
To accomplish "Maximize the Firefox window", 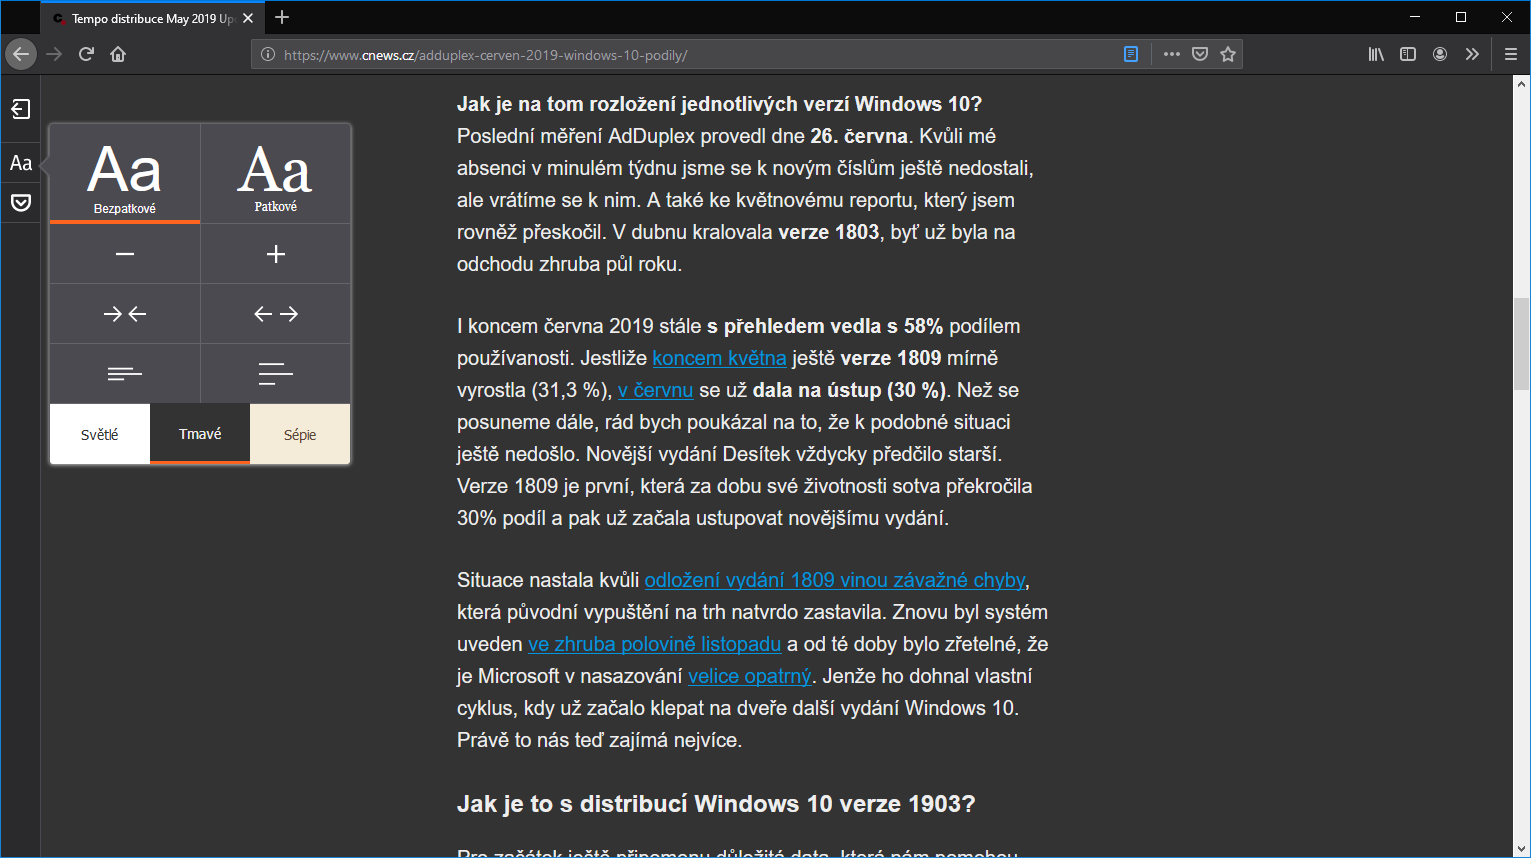I will tap(1461, 17).
